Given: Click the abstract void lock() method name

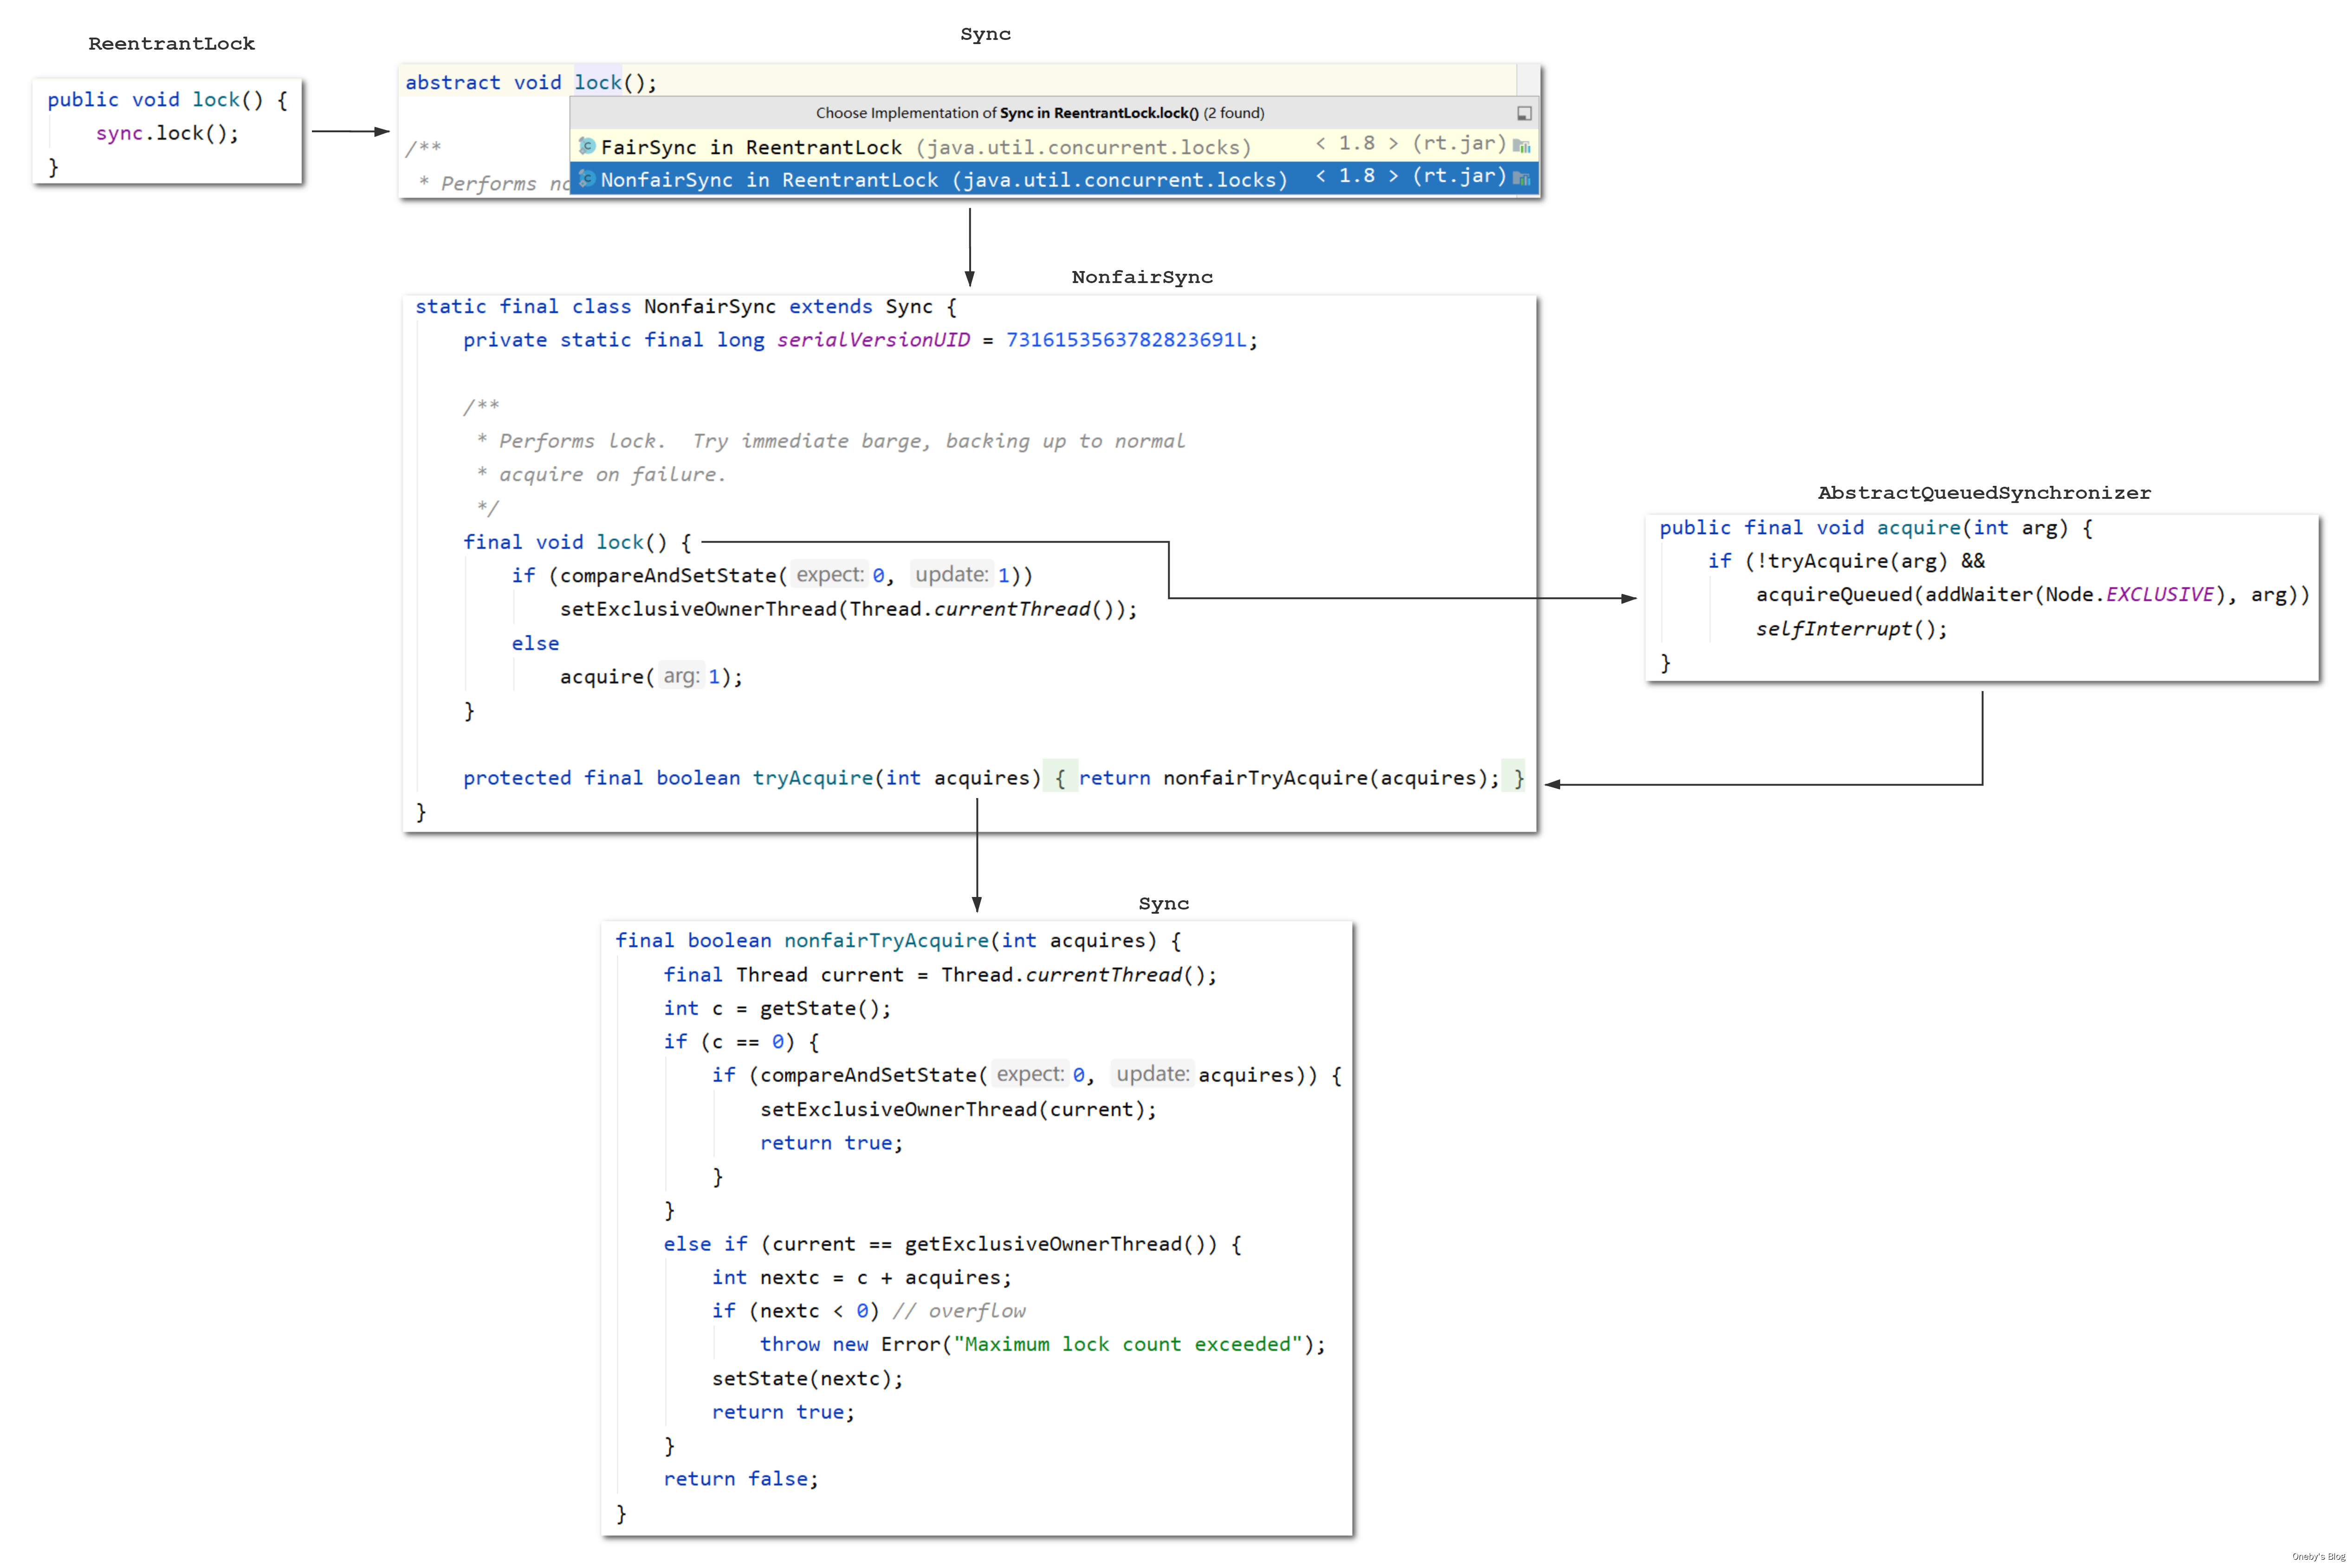Looking at the screenshot, I should (x=597, y=83).
